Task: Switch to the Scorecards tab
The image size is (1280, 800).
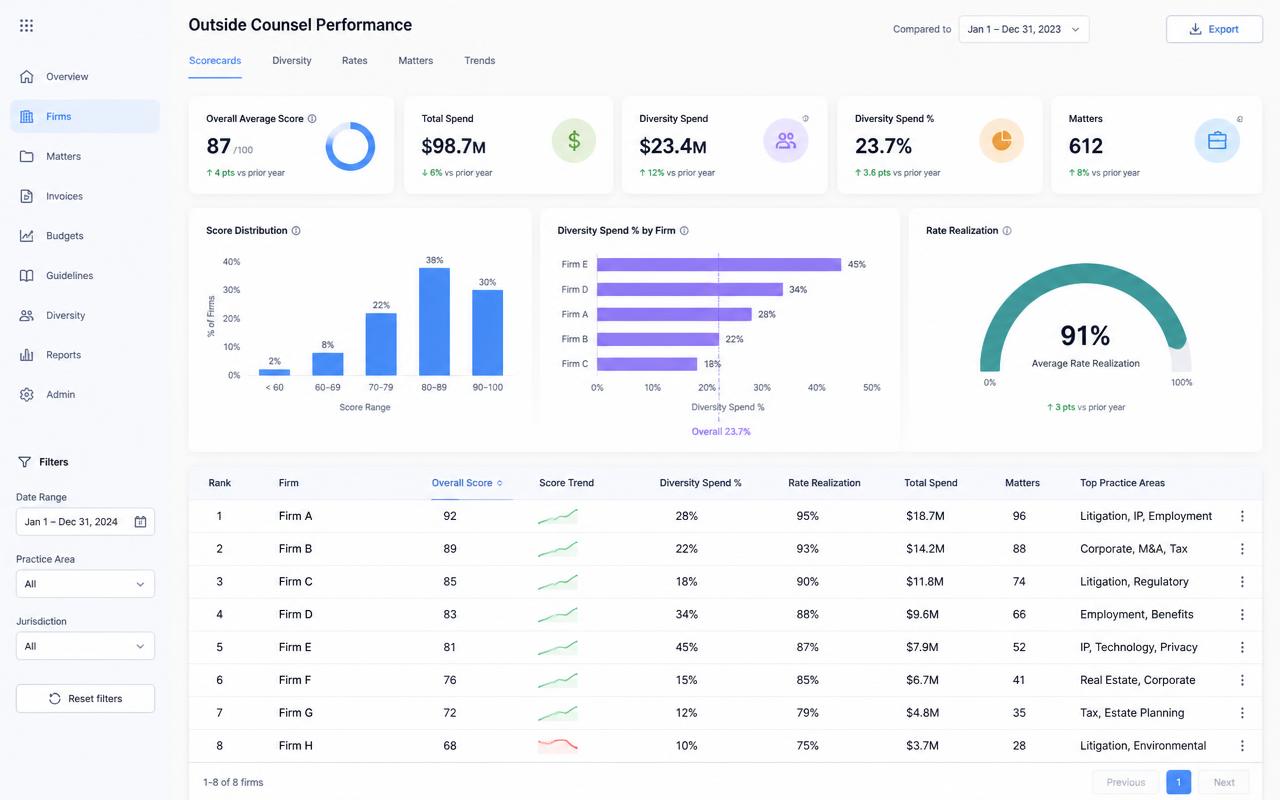Action: [x=215, y=61]
